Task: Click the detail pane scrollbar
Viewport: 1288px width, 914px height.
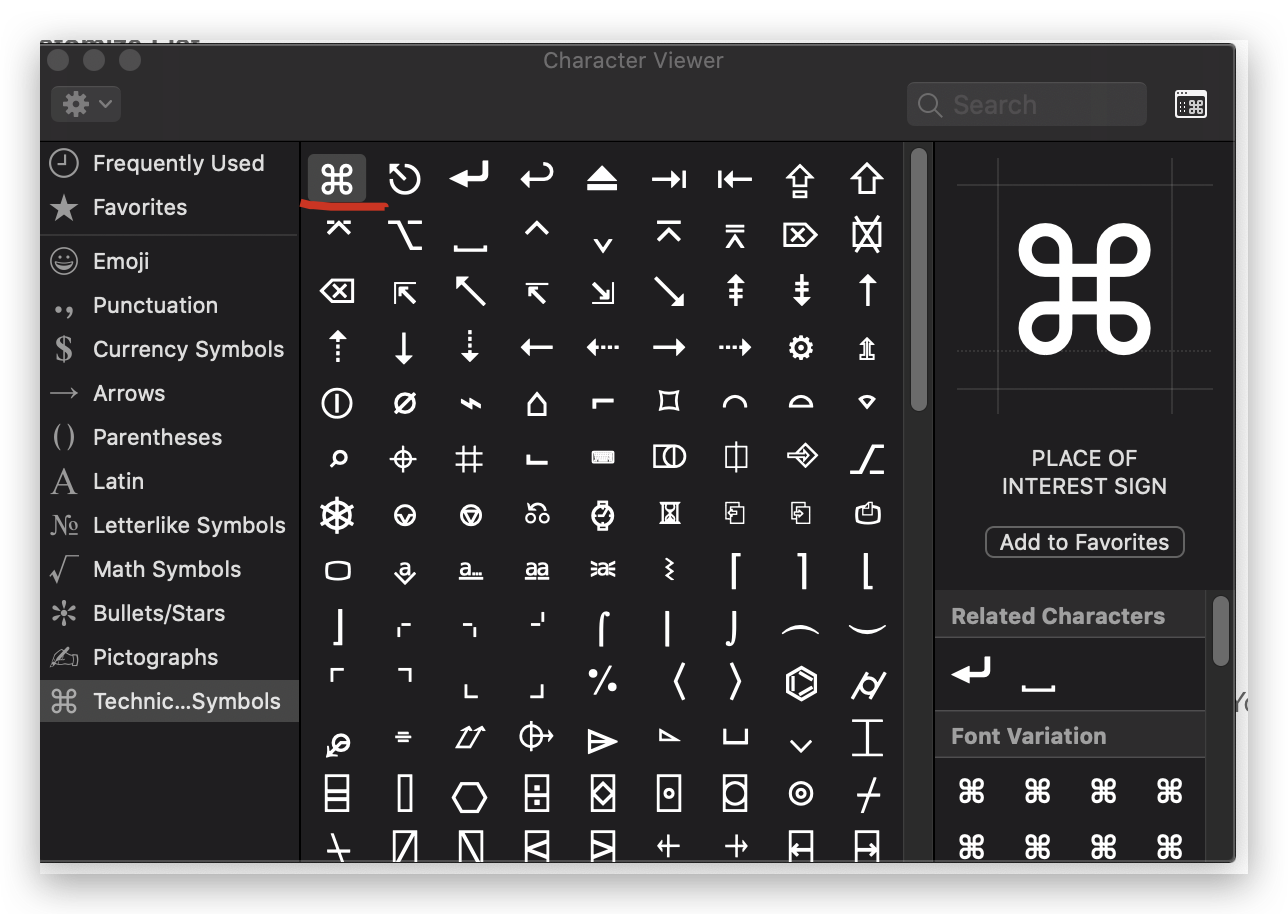Action: pyautogui.click(x=1220, y=631)
